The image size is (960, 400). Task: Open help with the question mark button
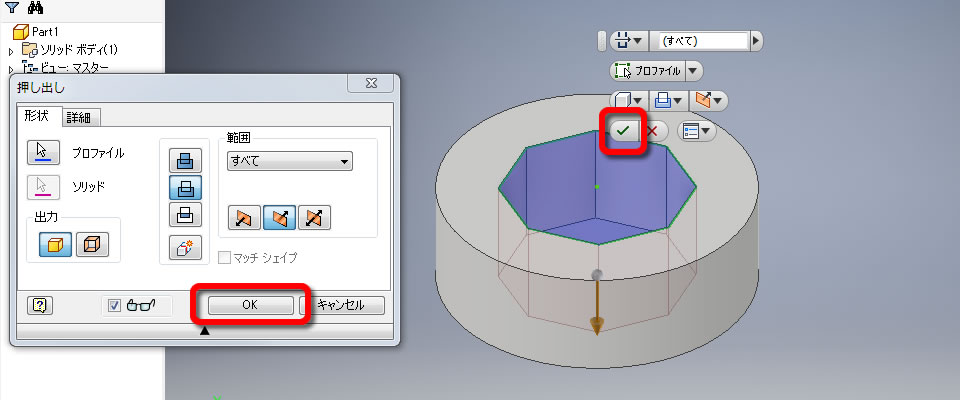(x=40, y=305)
